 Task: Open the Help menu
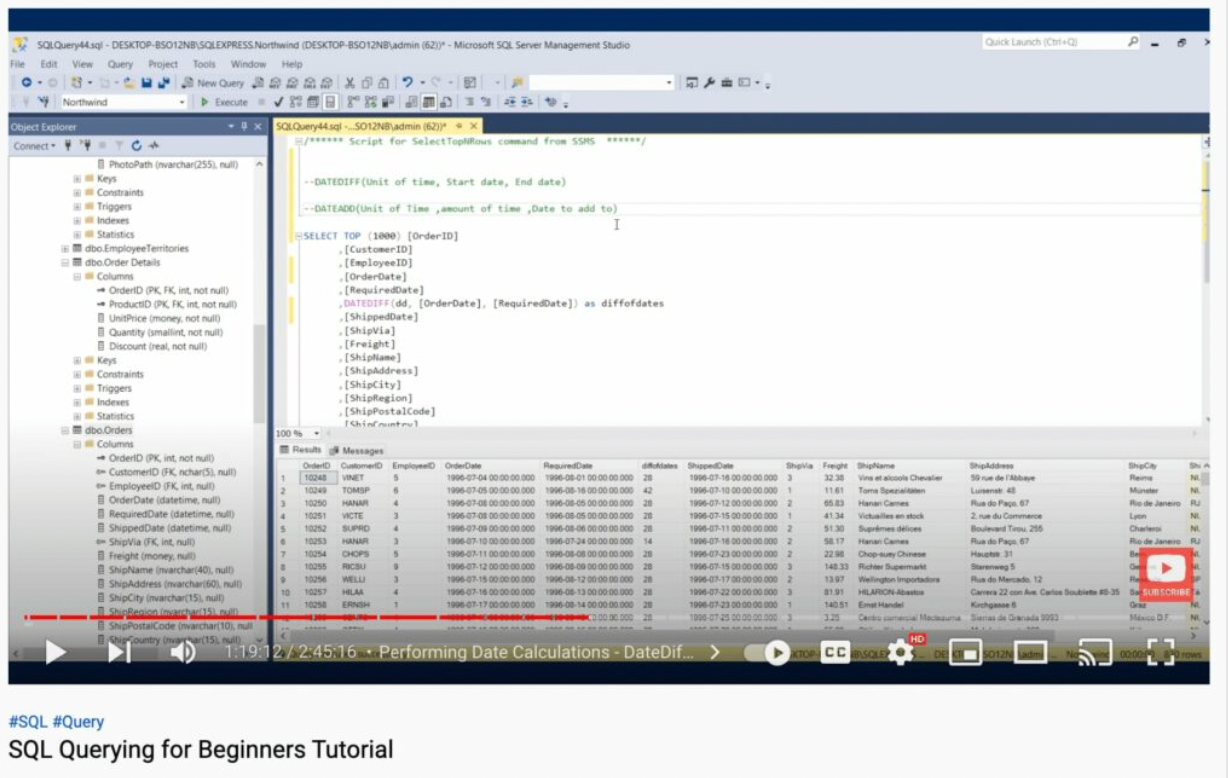pos(292,64)
